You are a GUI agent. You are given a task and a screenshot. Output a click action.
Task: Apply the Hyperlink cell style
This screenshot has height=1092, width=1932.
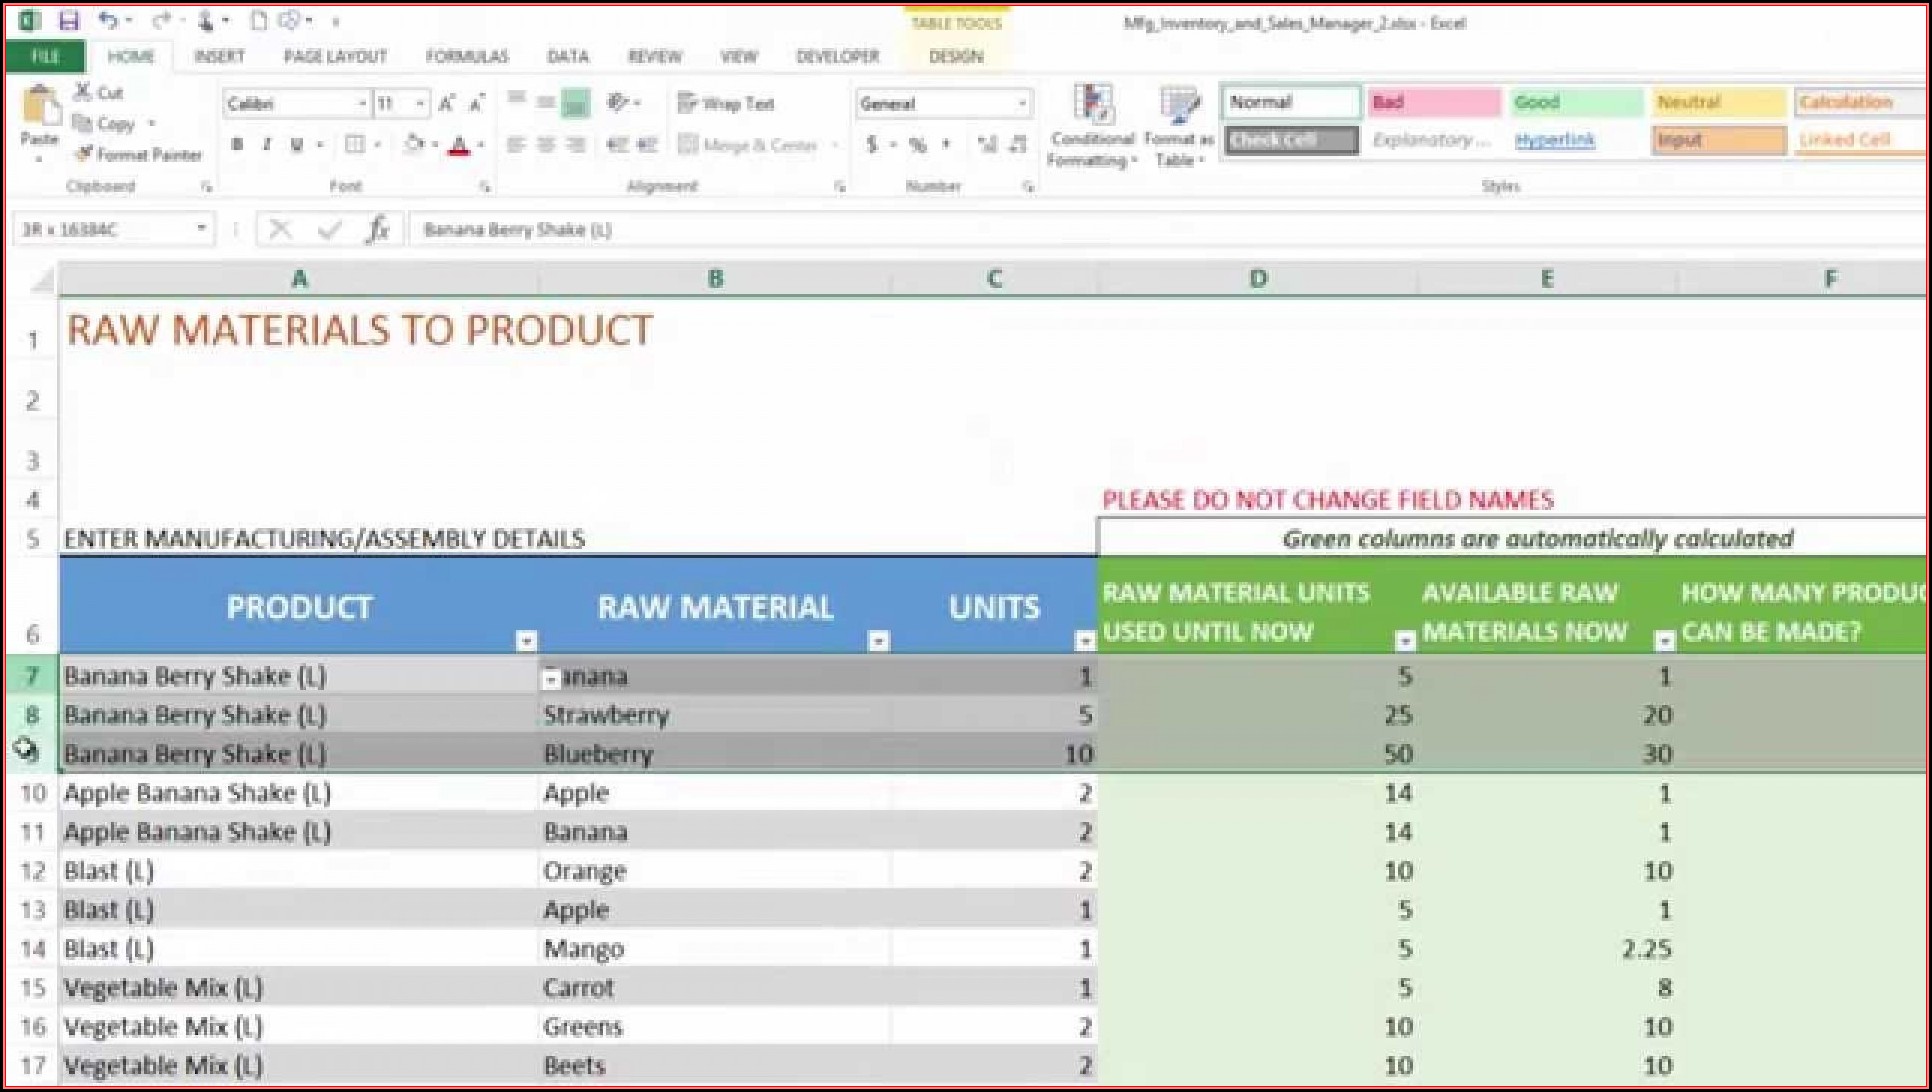[1554, 140]
